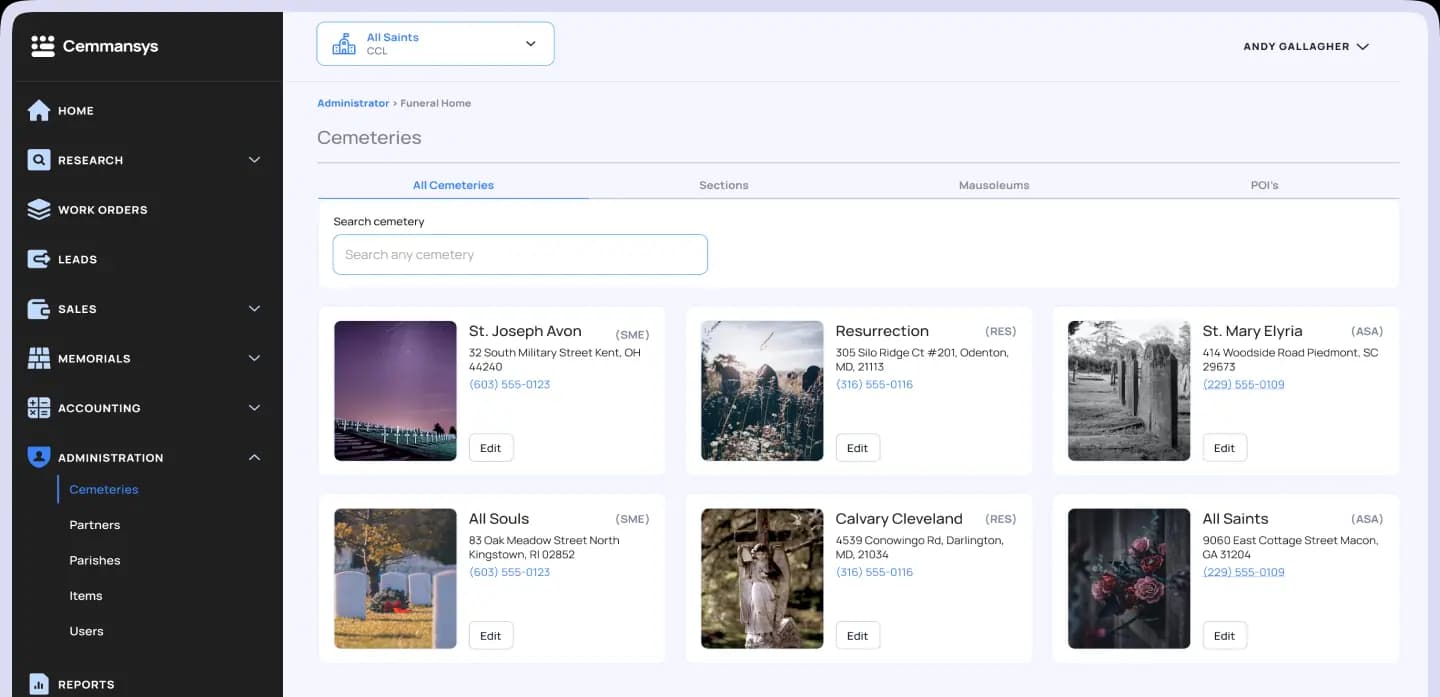Open the Calvary Cleveland thumbnail image
The height and width of the screenshot is (697, 1440).
[x=762, y=579]
